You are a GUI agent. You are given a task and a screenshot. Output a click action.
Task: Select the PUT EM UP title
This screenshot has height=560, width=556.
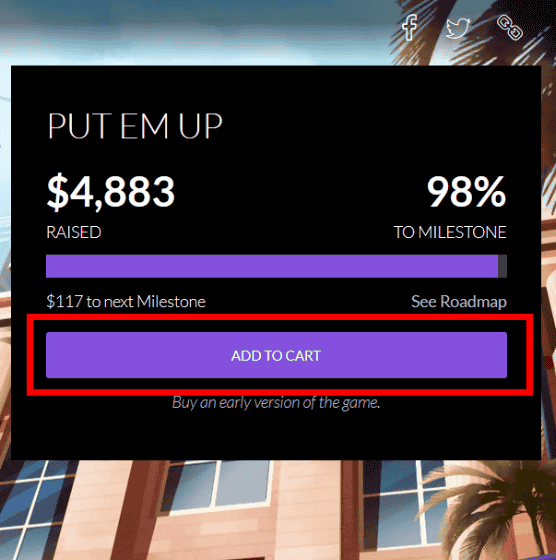coord(135,125)
